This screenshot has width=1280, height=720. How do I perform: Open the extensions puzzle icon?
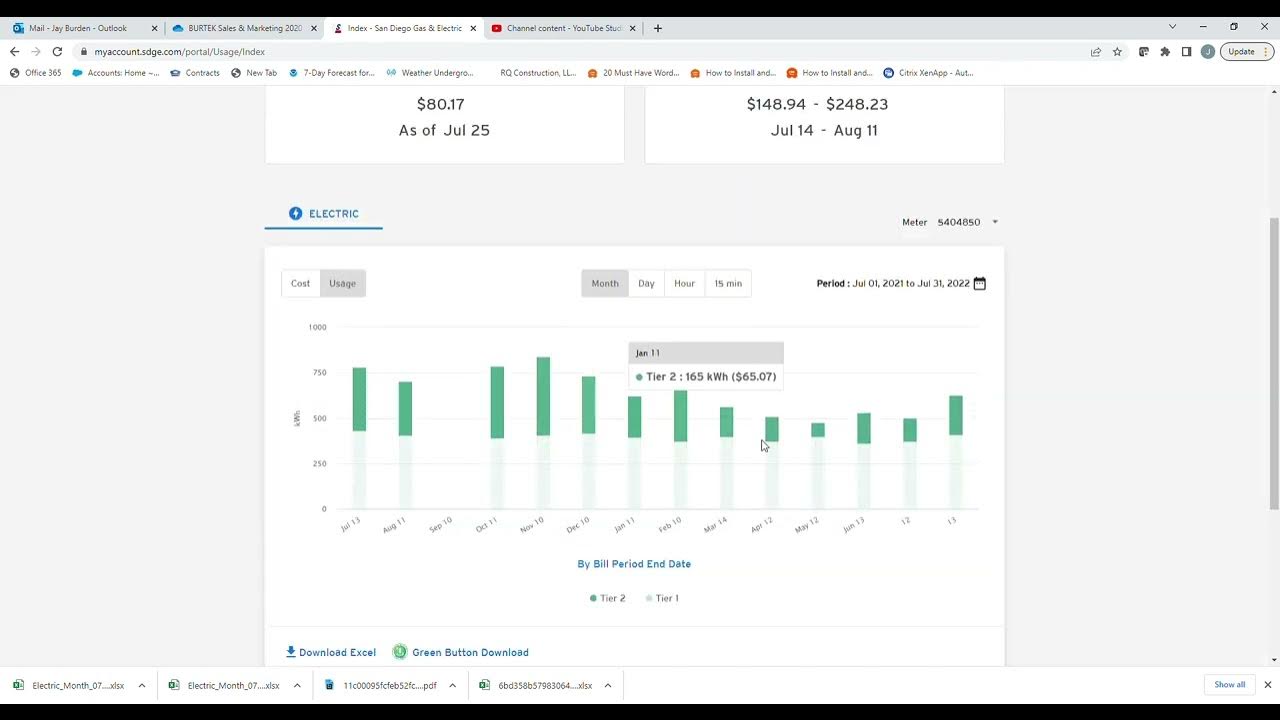(1165, 51)
